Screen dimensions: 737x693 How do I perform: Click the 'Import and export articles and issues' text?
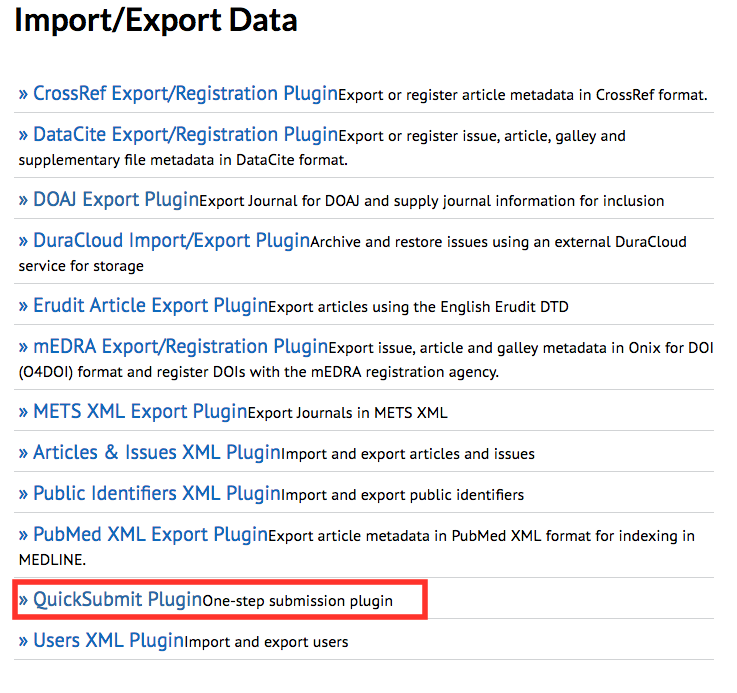(408, 454)
